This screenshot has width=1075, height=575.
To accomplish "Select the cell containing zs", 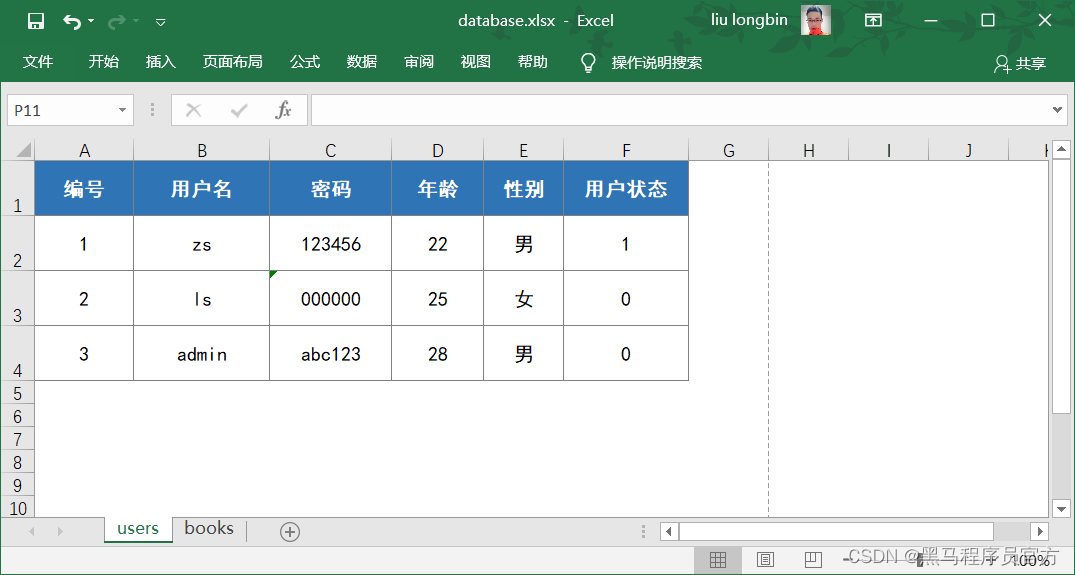I will (x=202, y=243).
